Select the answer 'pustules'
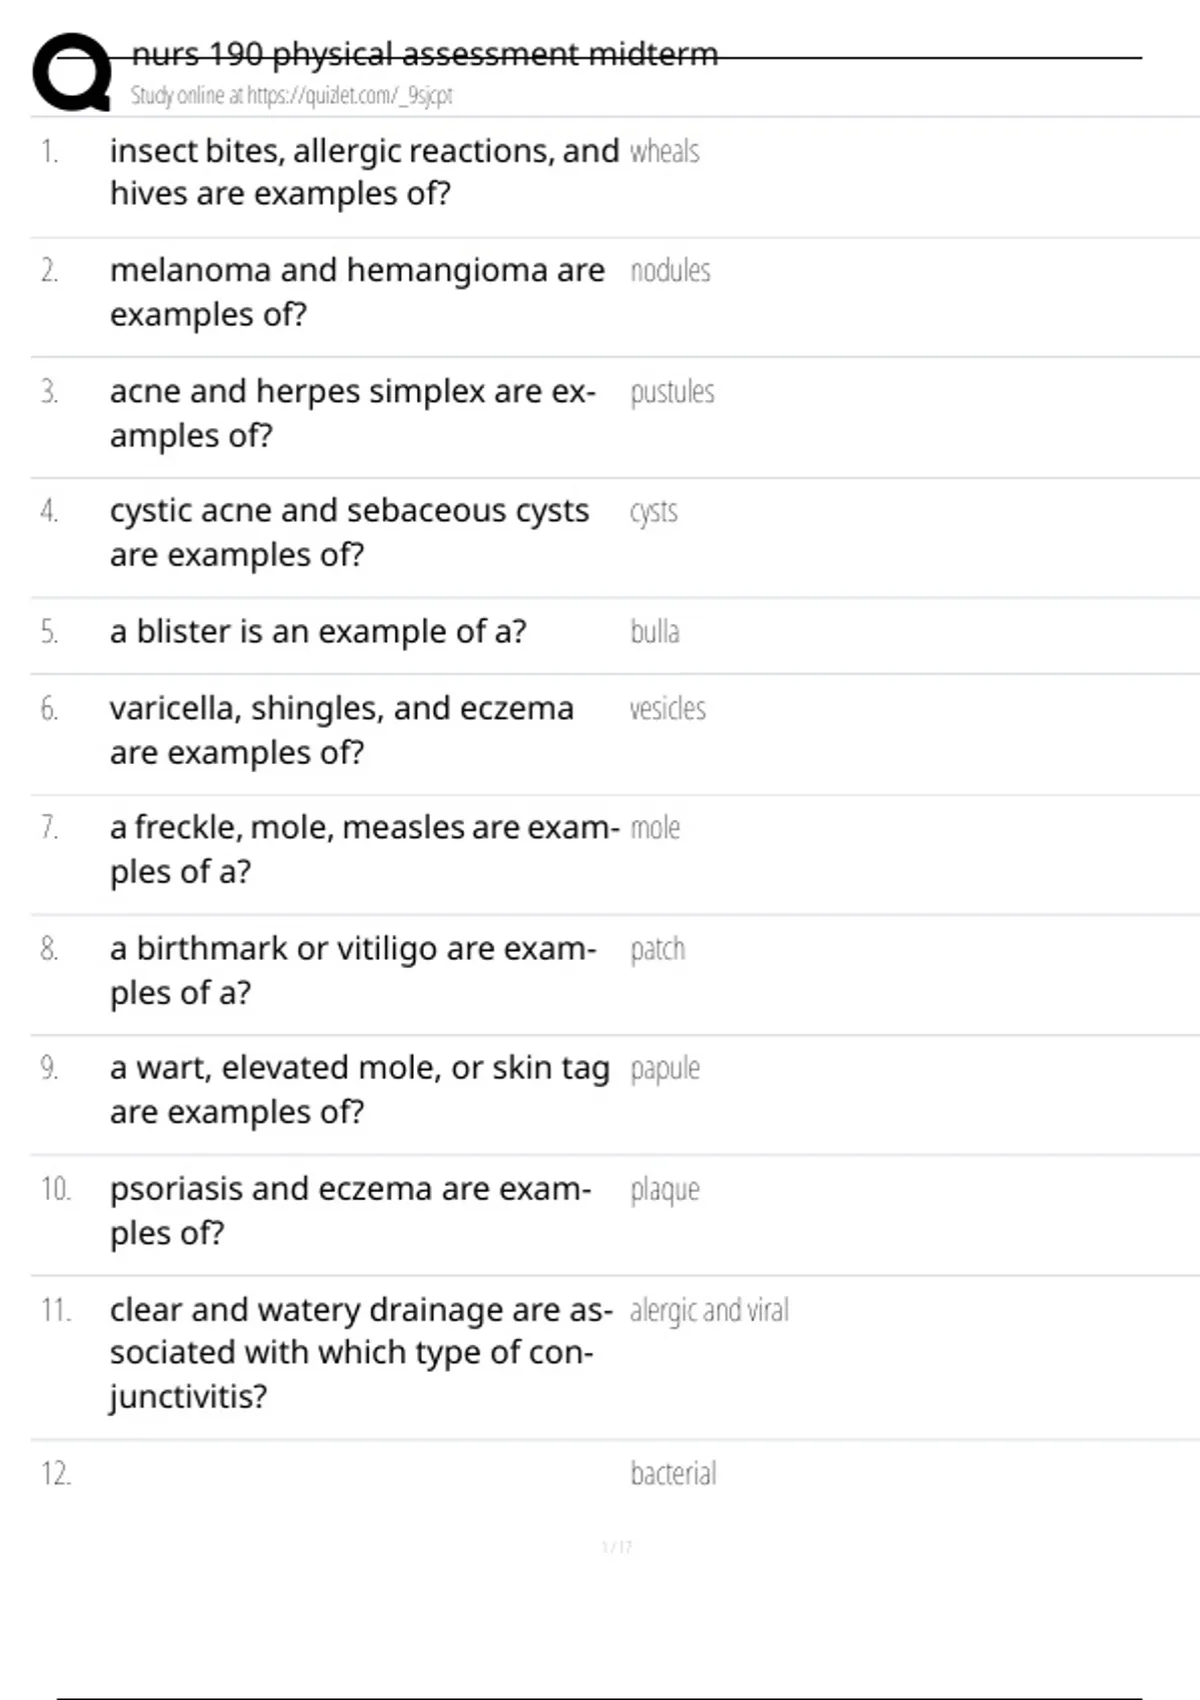 pos(672,392)
